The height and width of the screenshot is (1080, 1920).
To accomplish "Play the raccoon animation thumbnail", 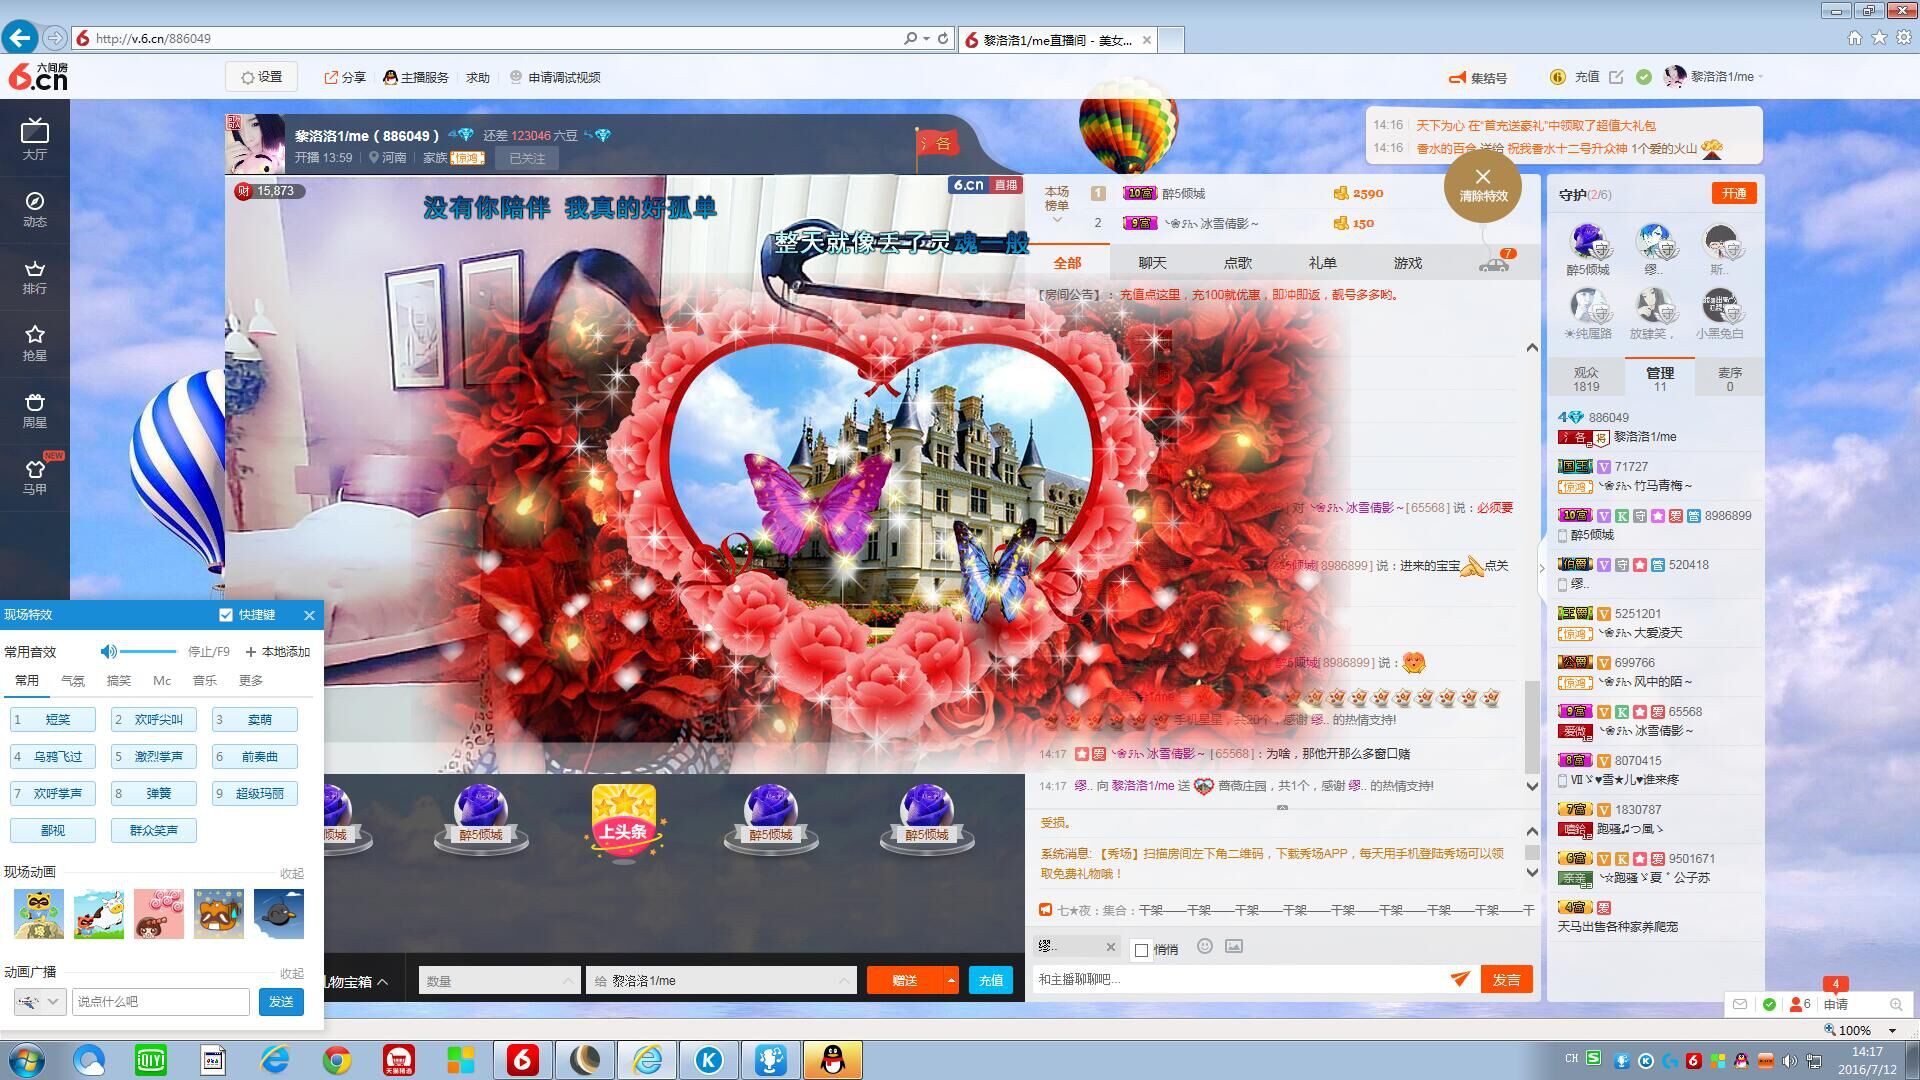I will tap(39, 914).
